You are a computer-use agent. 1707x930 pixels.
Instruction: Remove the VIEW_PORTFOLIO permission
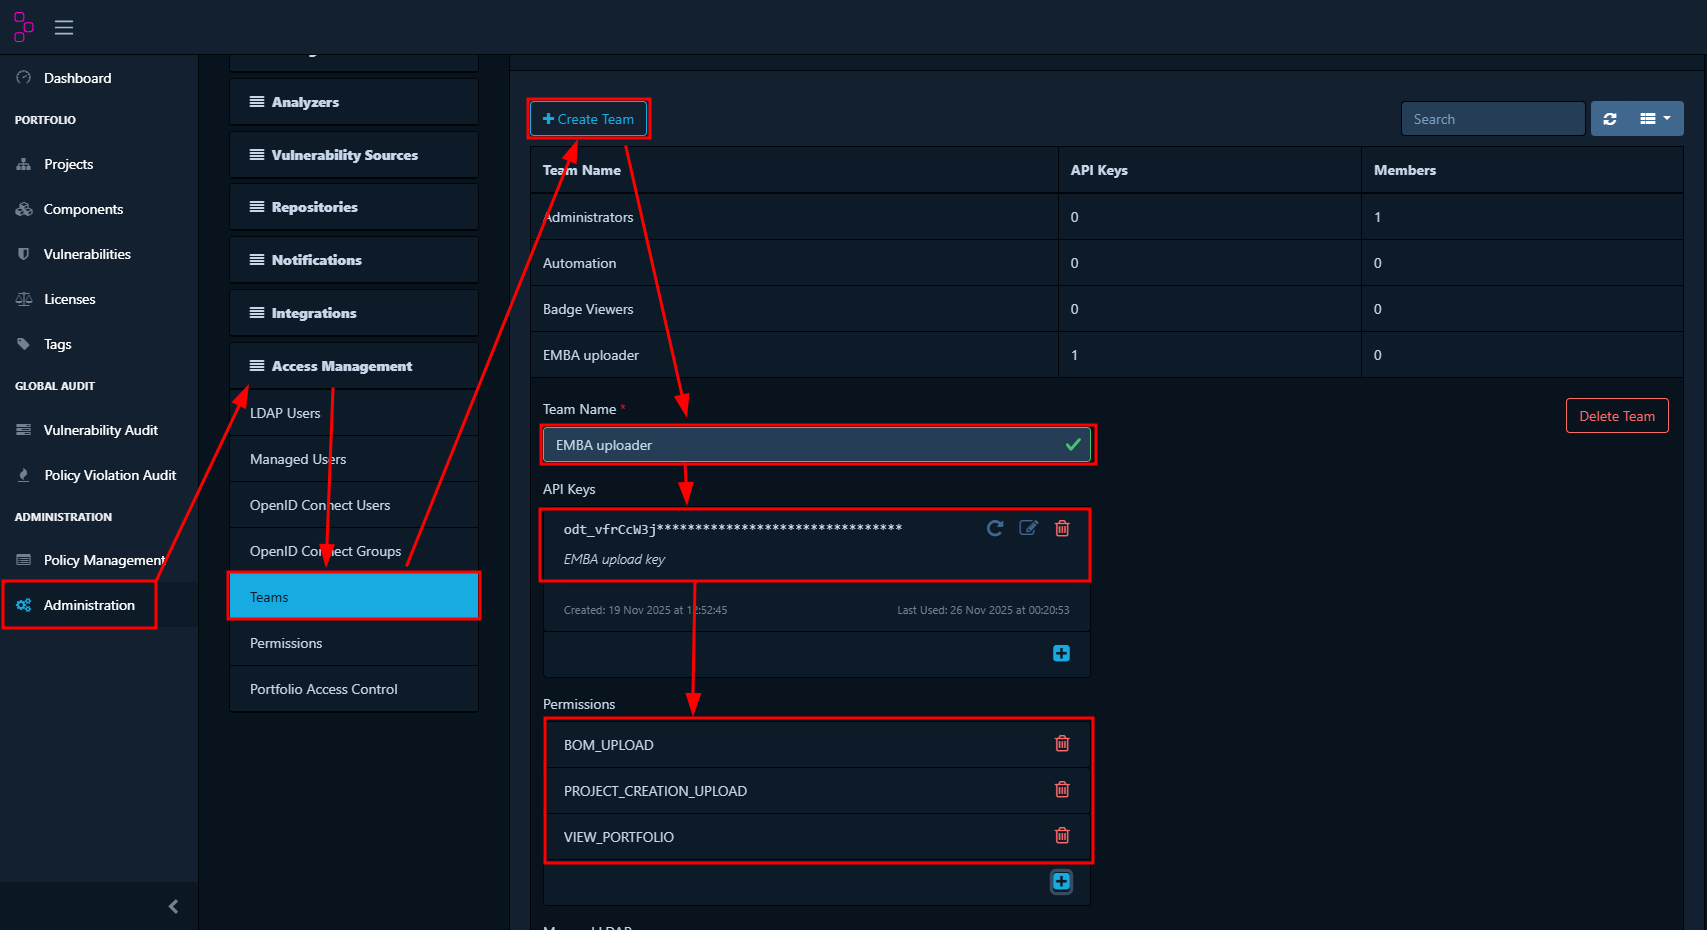pyautogui.click(x=1062, y=836)
